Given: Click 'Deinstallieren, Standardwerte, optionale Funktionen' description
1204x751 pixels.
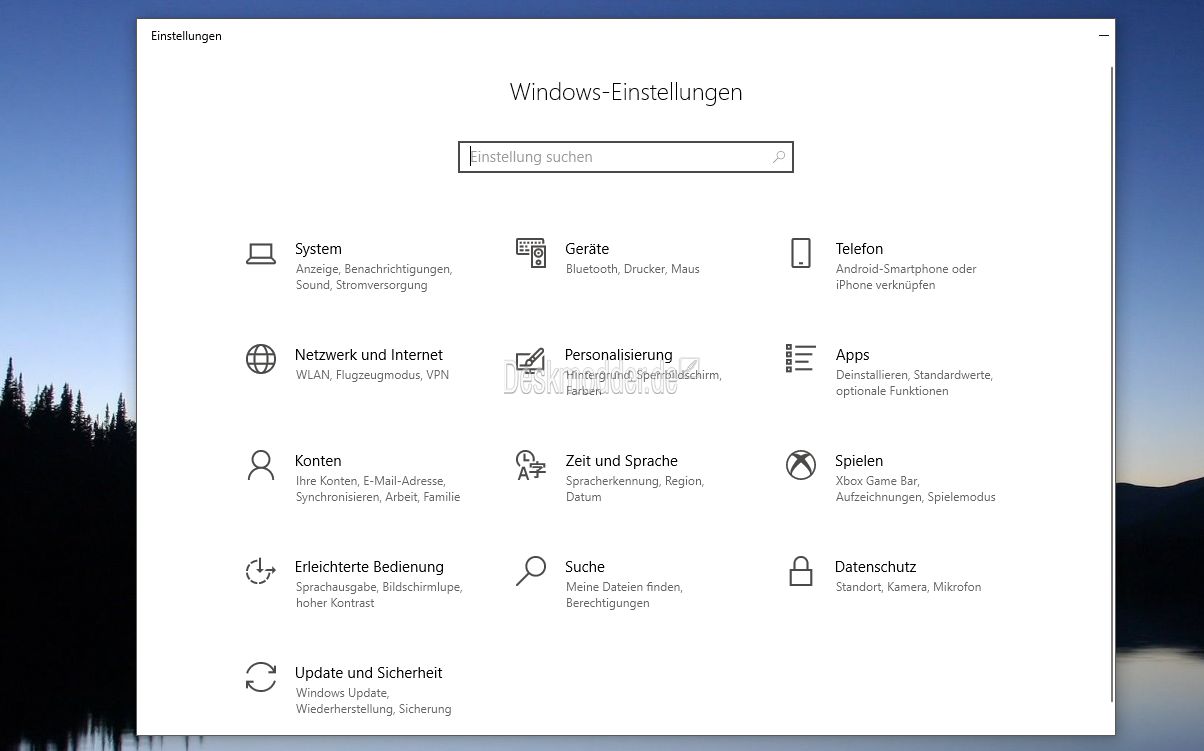Looking at the screenshot, I should tap(914, 383).
